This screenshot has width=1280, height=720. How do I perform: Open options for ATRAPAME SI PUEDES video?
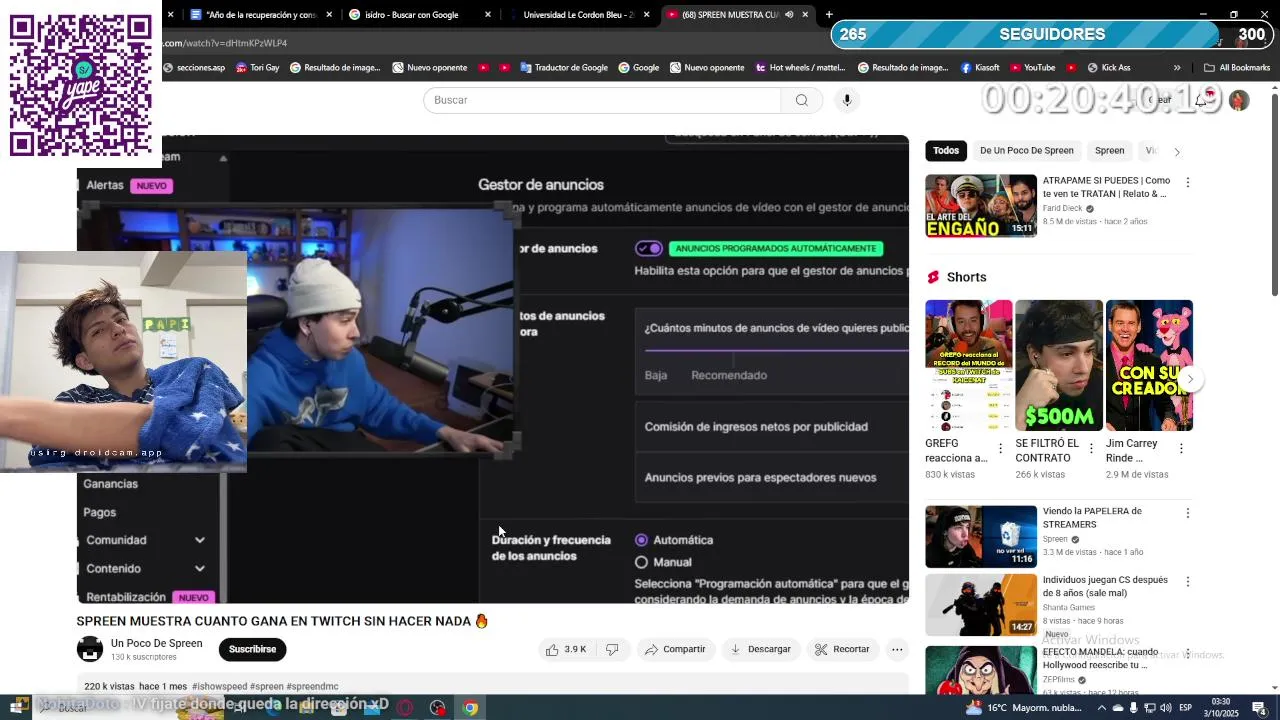pos(1187,183)
